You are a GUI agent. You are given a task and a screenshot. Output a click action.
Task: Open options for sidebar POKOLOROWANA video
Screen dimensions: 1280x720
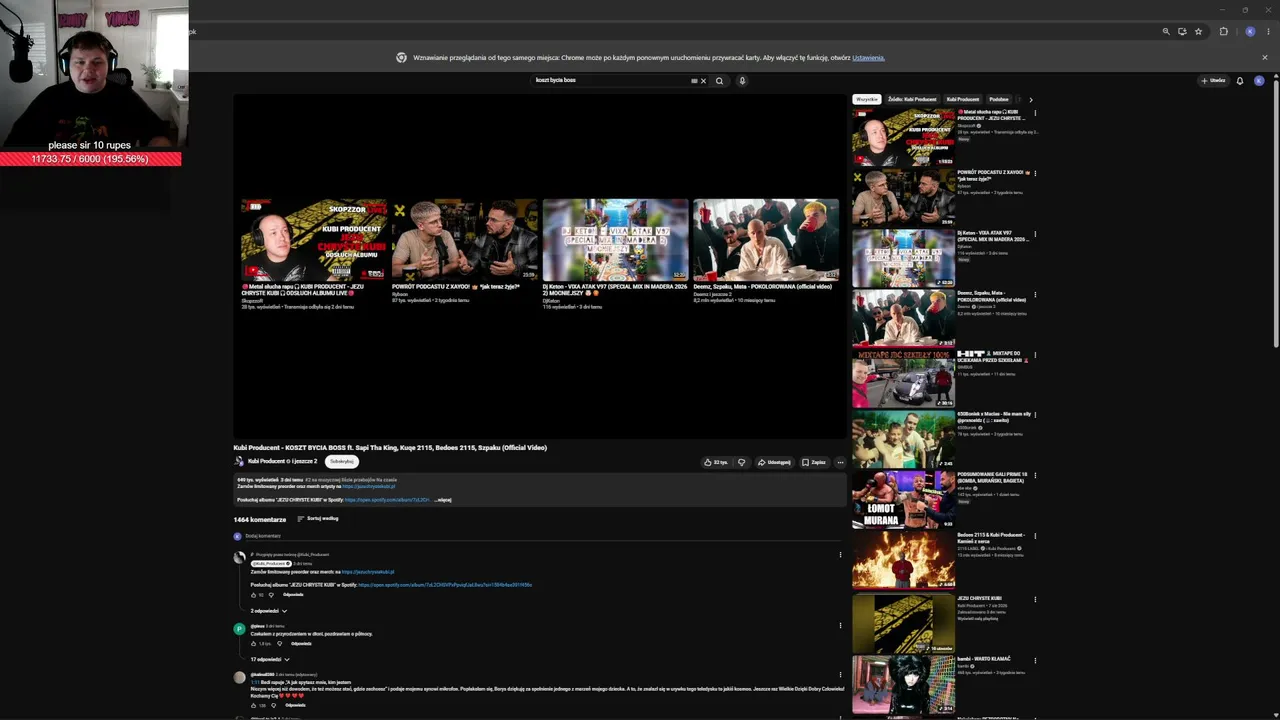point(1035,295)
